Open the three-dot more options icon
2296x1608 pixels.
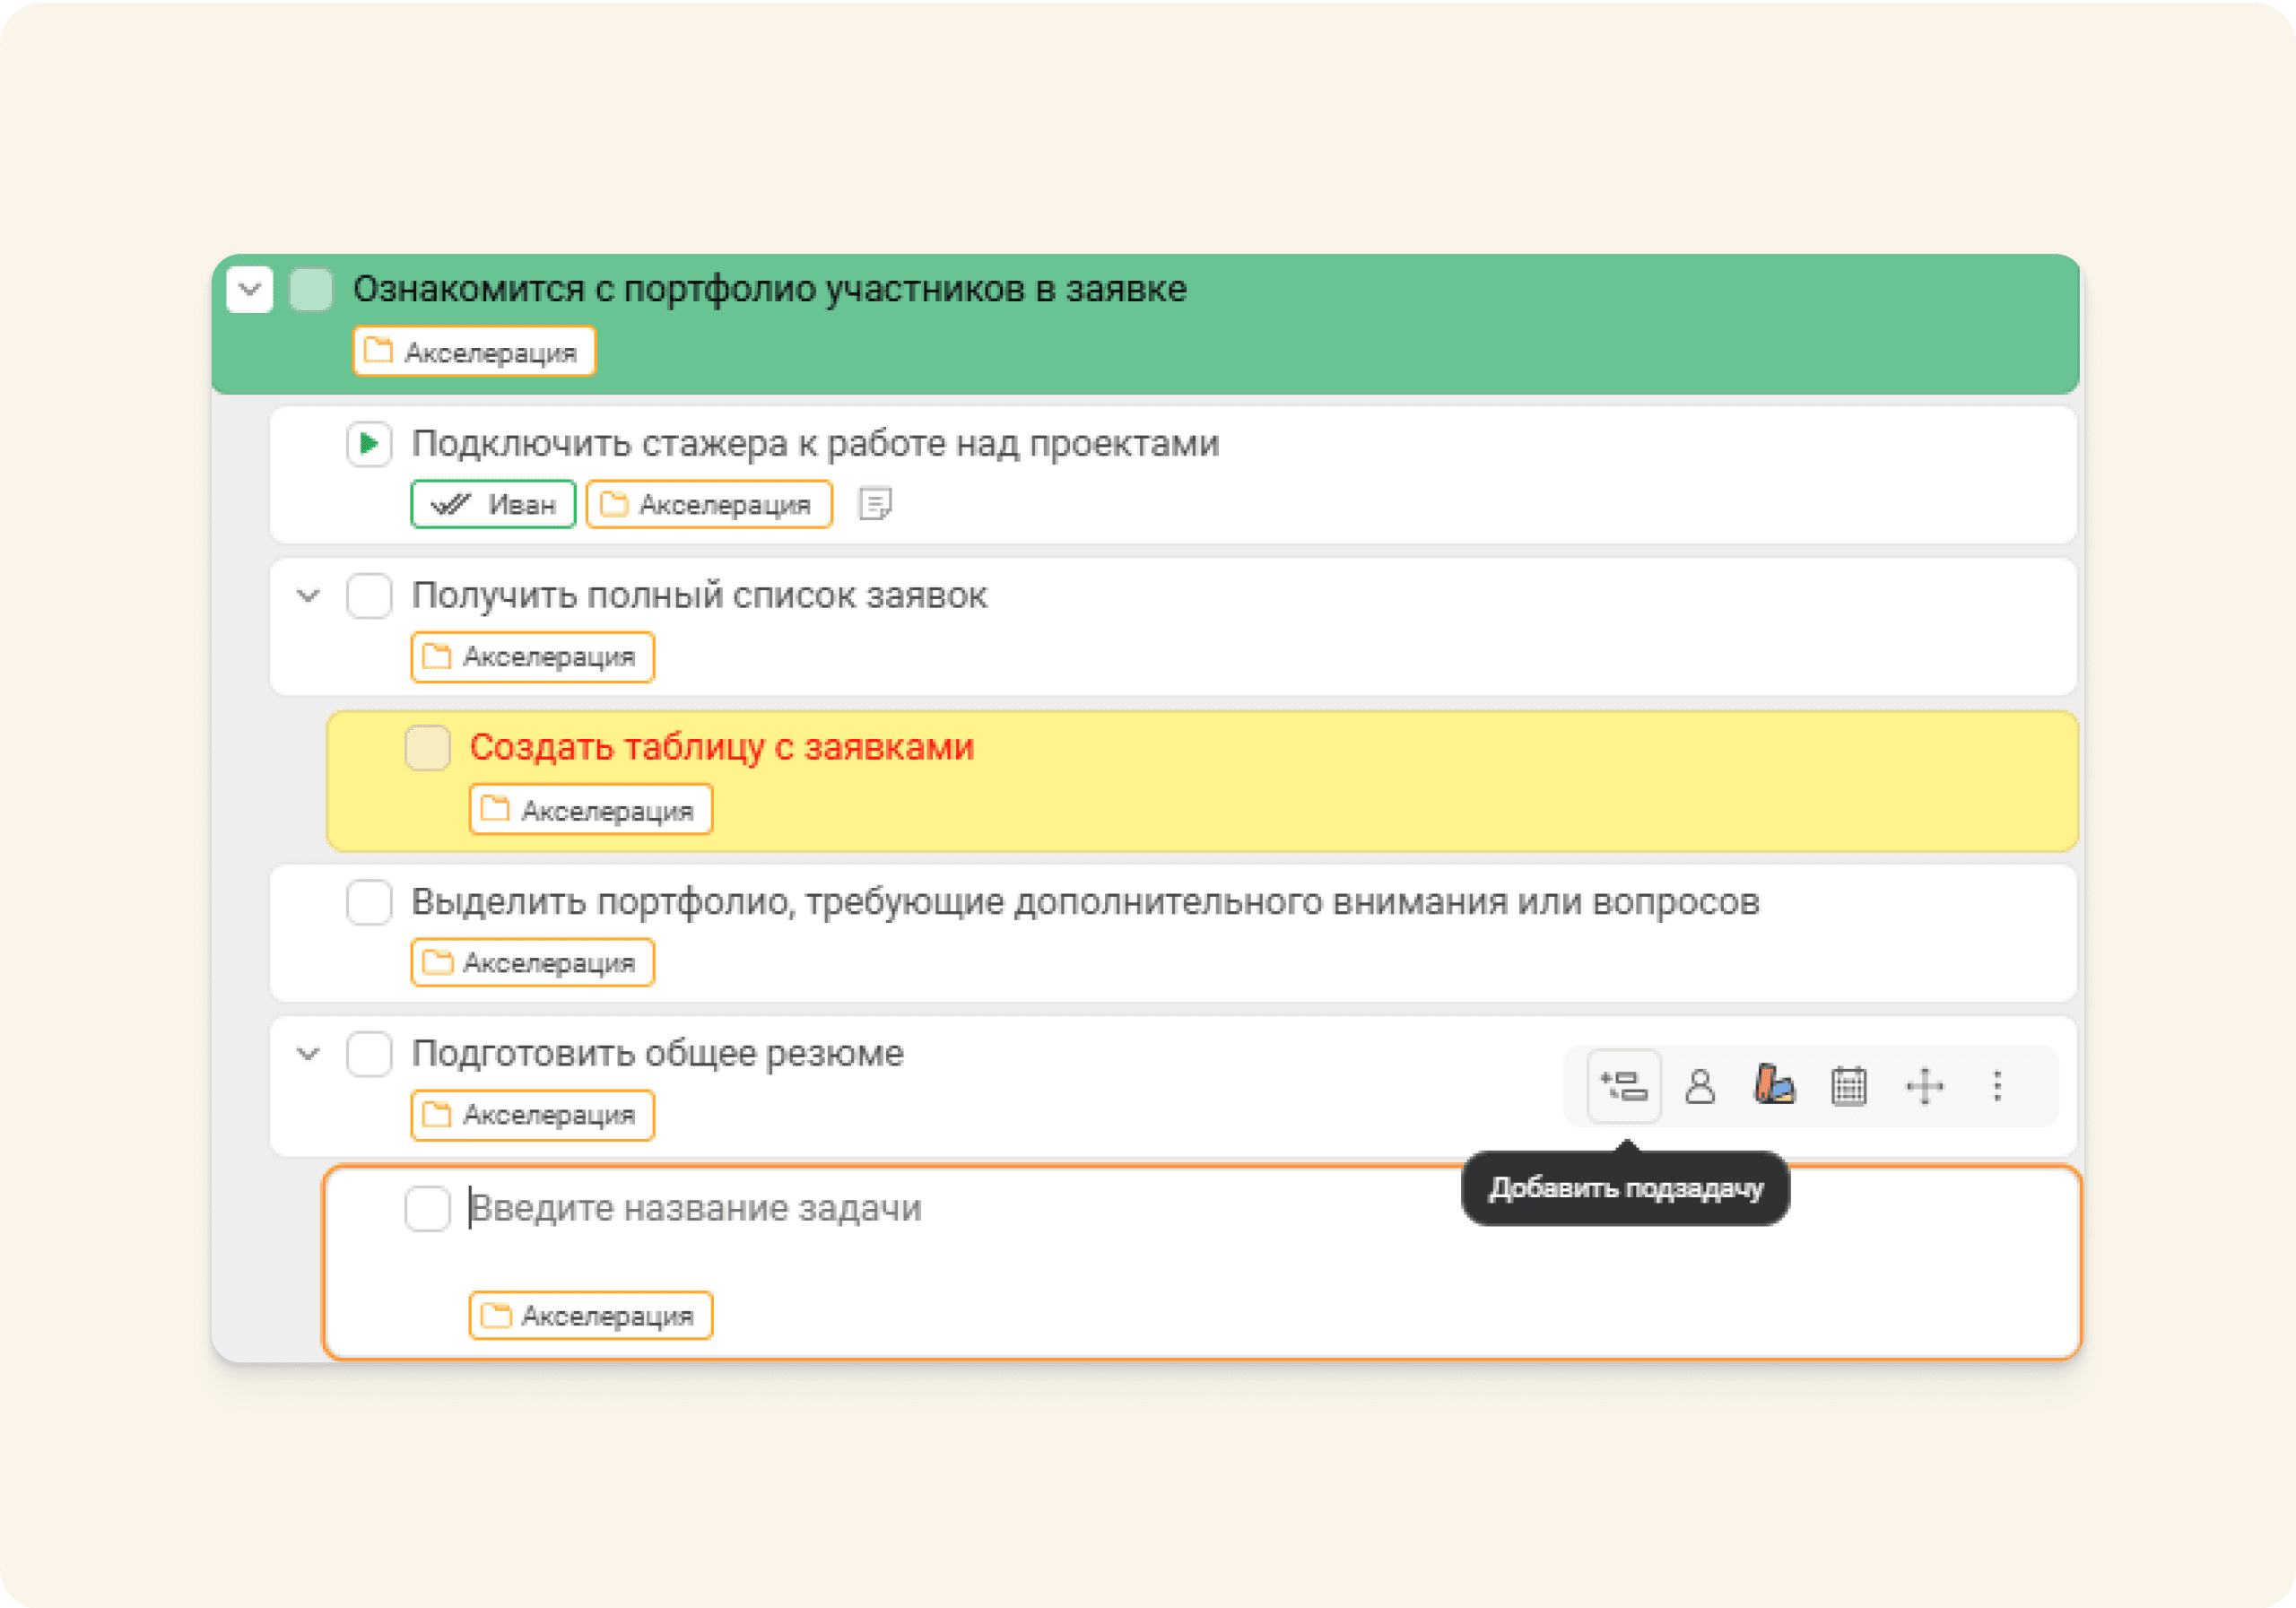pyautogui.click(x=1996, y=1086)
